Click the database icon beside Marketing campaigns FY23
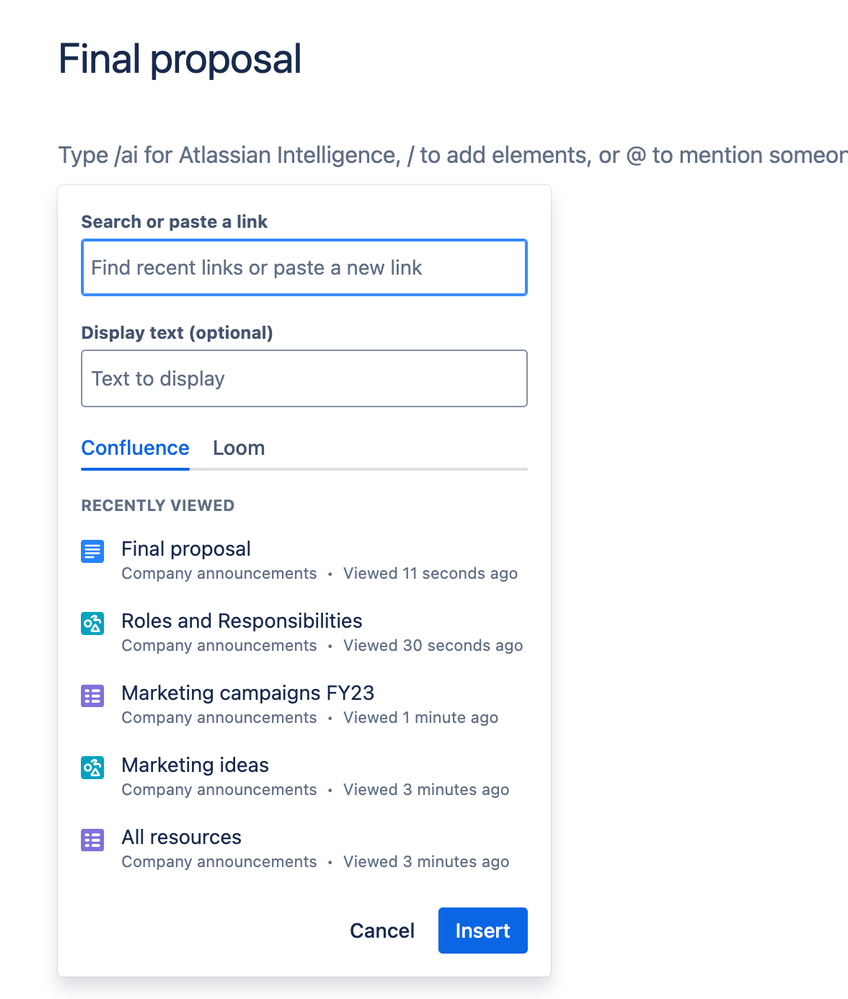 pos(92,694)
